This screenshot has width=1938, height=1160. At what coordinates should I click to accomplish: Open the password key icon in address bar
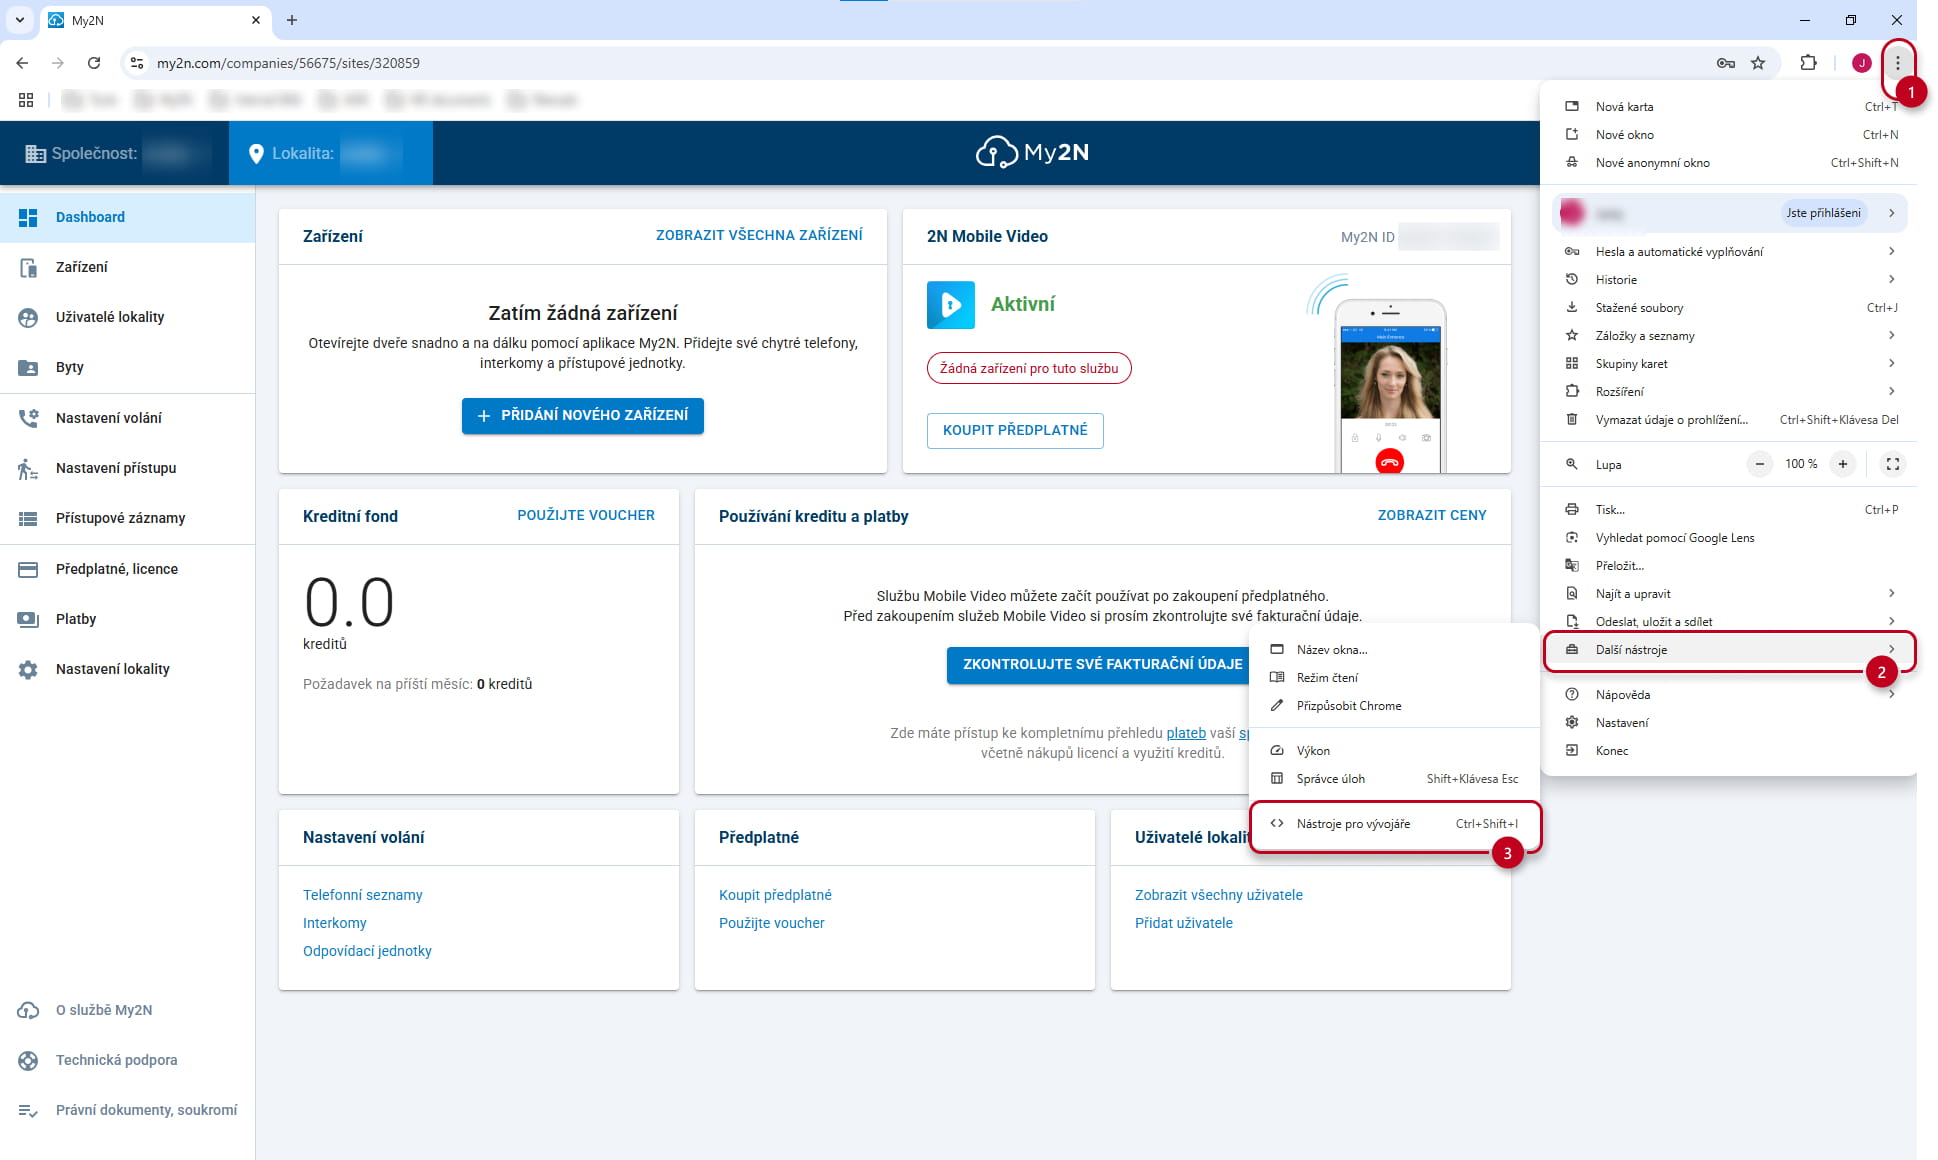1725,63
